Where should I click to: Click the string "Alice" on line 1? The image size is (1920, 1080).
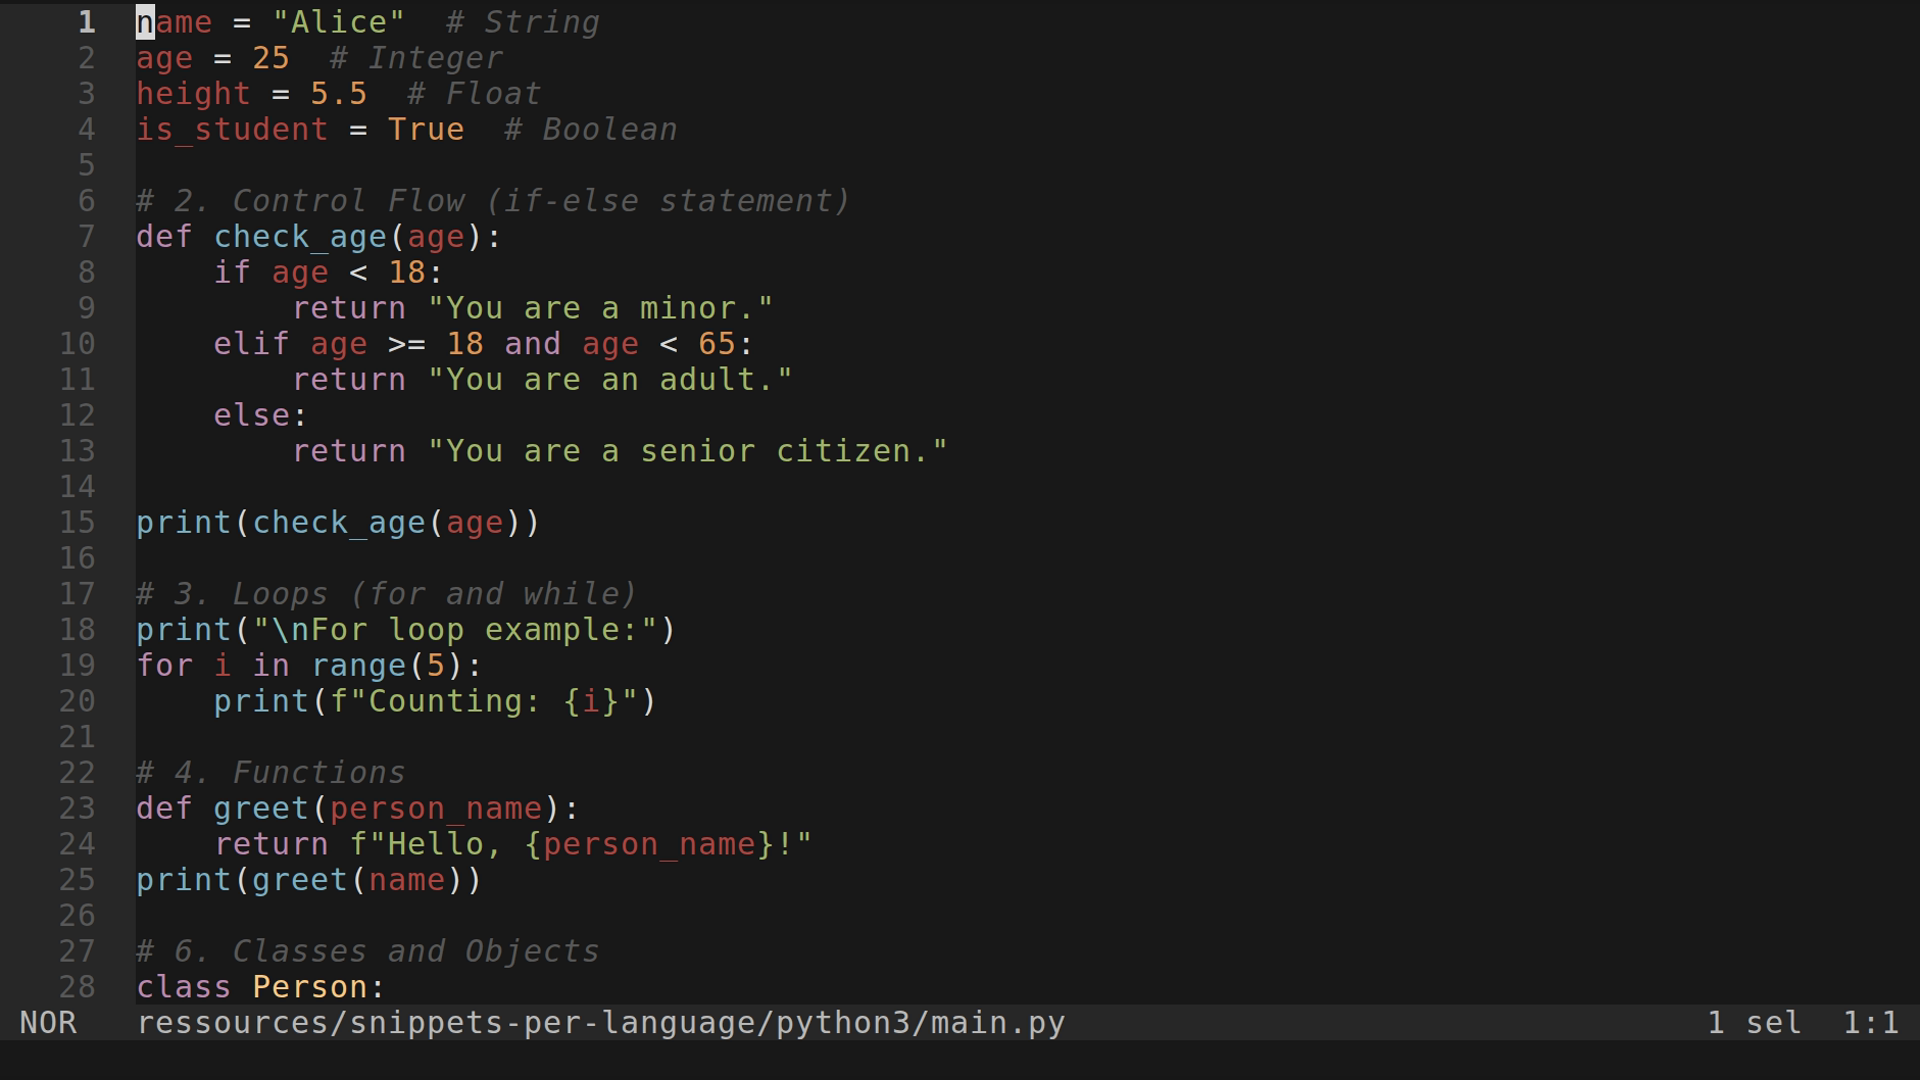(x=341, y=21)
